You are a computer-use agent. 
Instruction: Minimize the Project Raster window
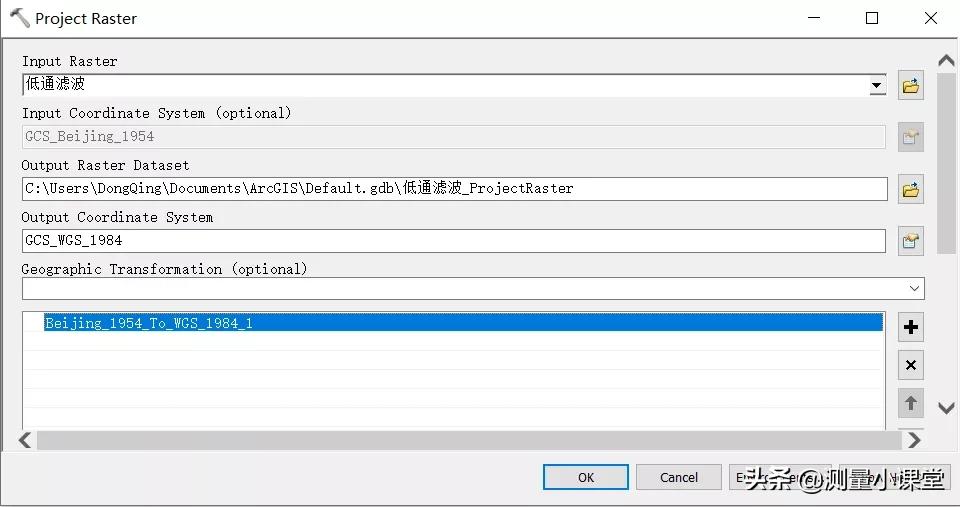tap(814, 18)
